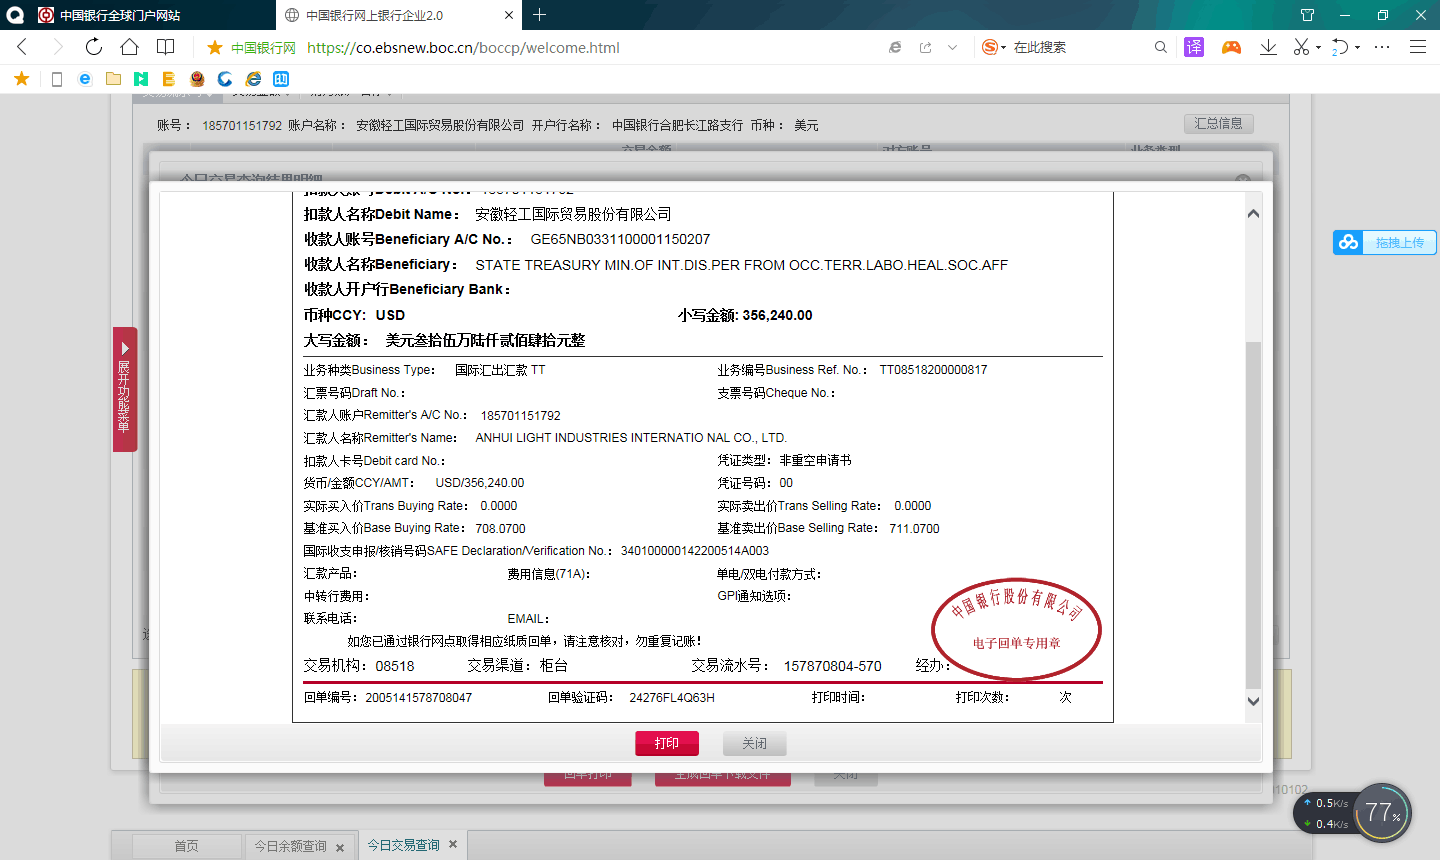Open the game controller icon
1440x860 pixels.
click(x=1231, y=47)
